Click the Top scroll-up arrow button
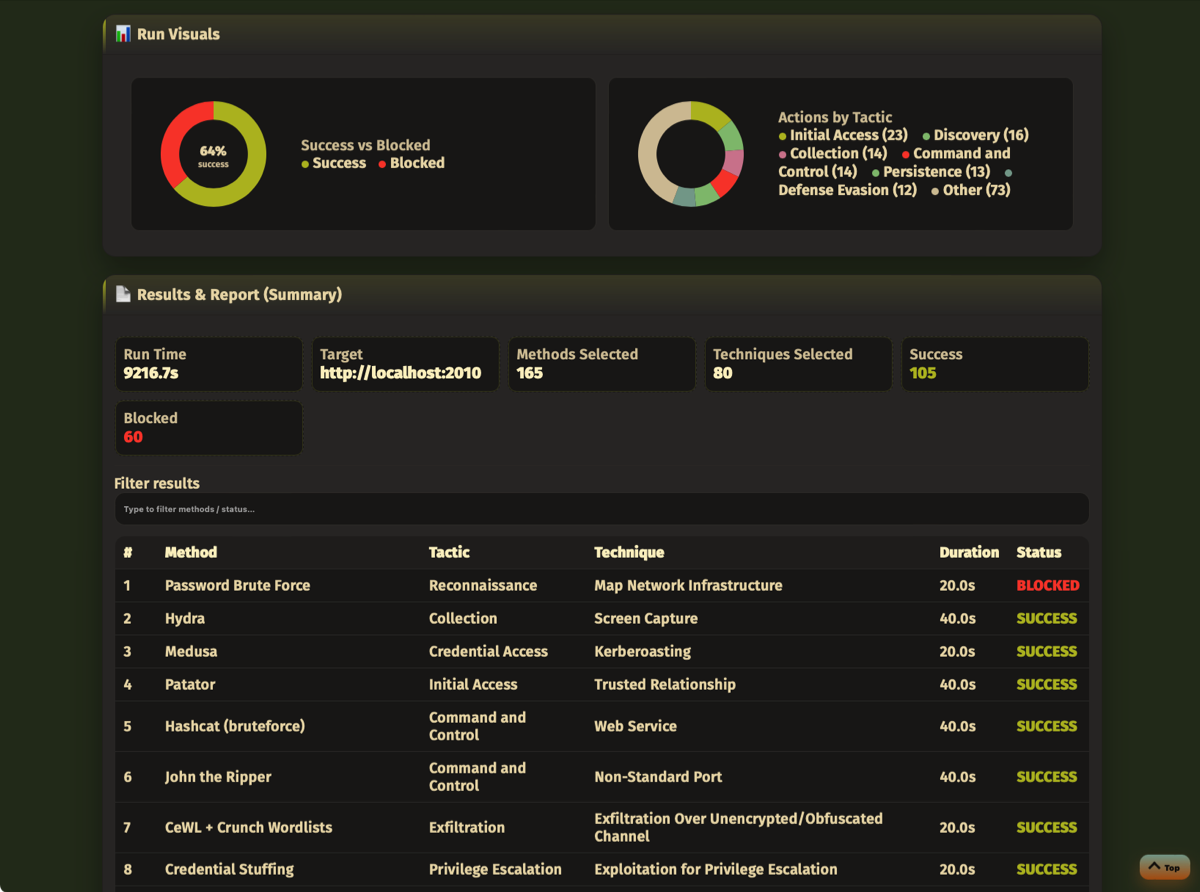The width and height of the screenshot is (1200, 892). click(x=1164, y=867)
